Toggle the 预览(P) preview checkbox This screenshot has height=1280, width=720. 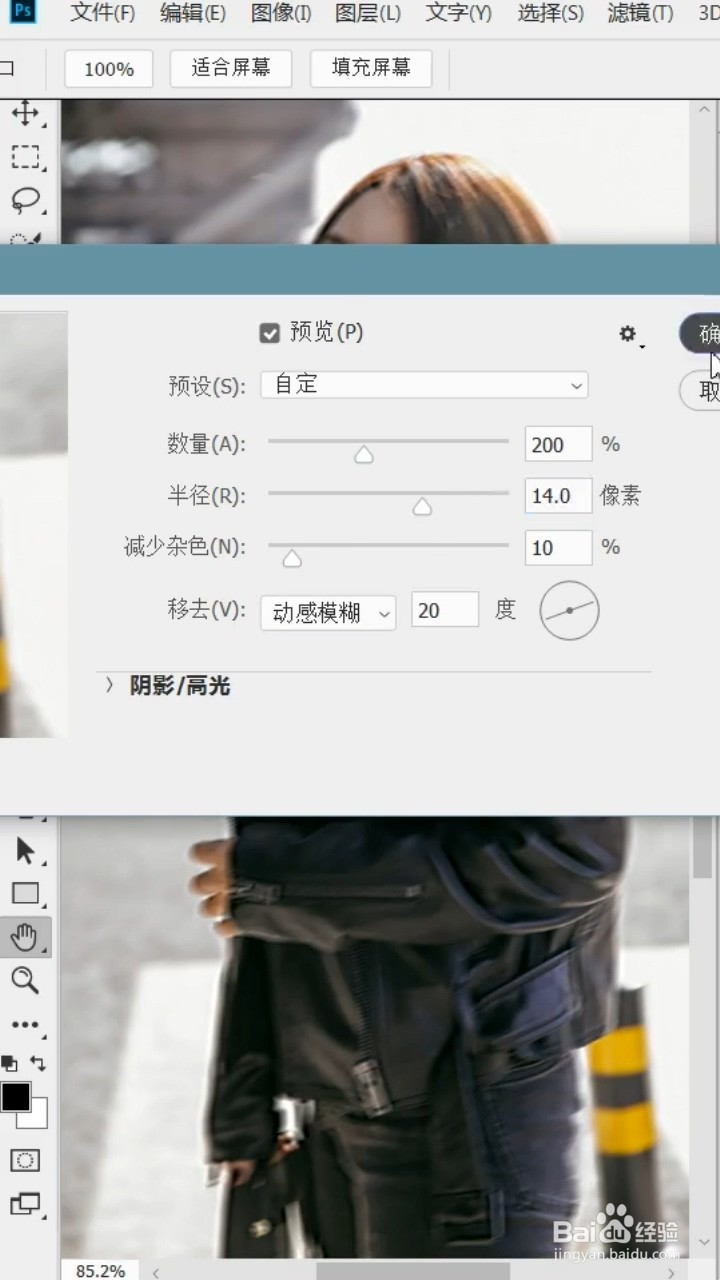(x=269, y=333)
